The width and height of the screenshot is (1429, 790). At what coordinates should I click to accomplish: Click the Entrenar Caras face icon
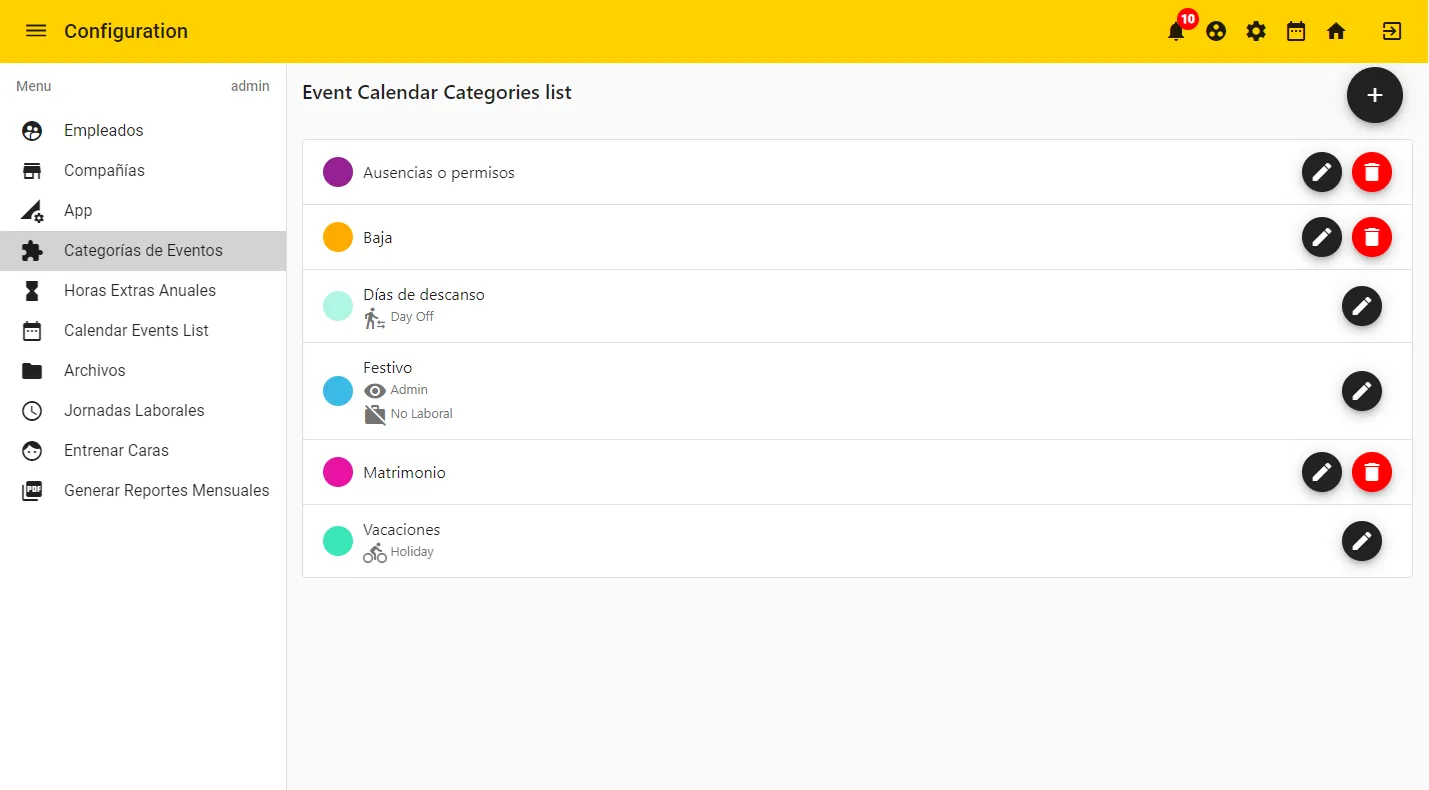click(31, 450)
